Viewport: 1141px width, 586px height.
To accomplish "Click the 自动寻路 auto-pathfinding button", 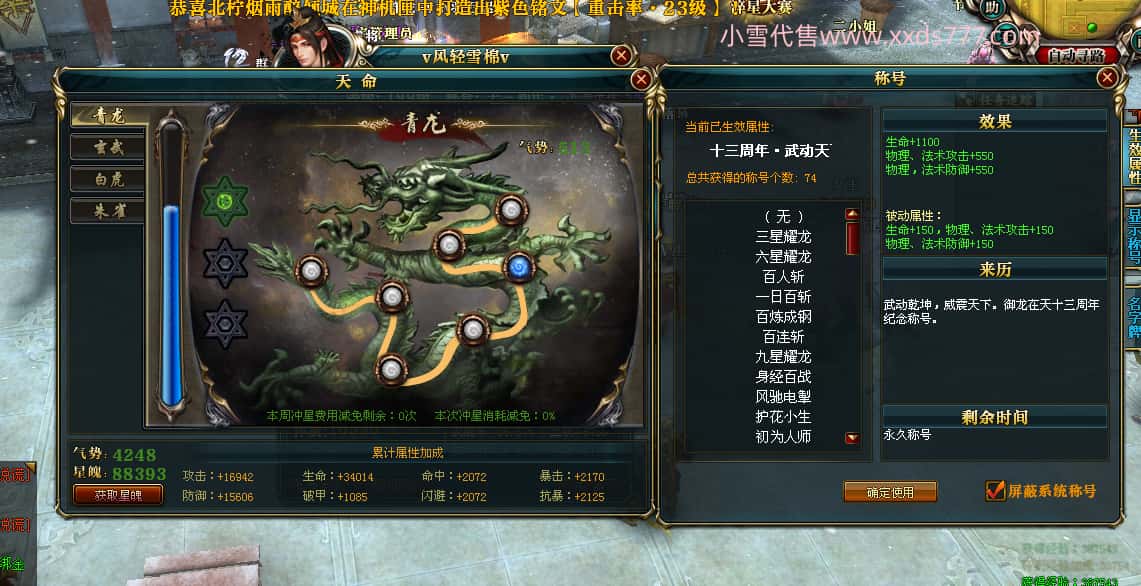I will [x=1078, y=55].
